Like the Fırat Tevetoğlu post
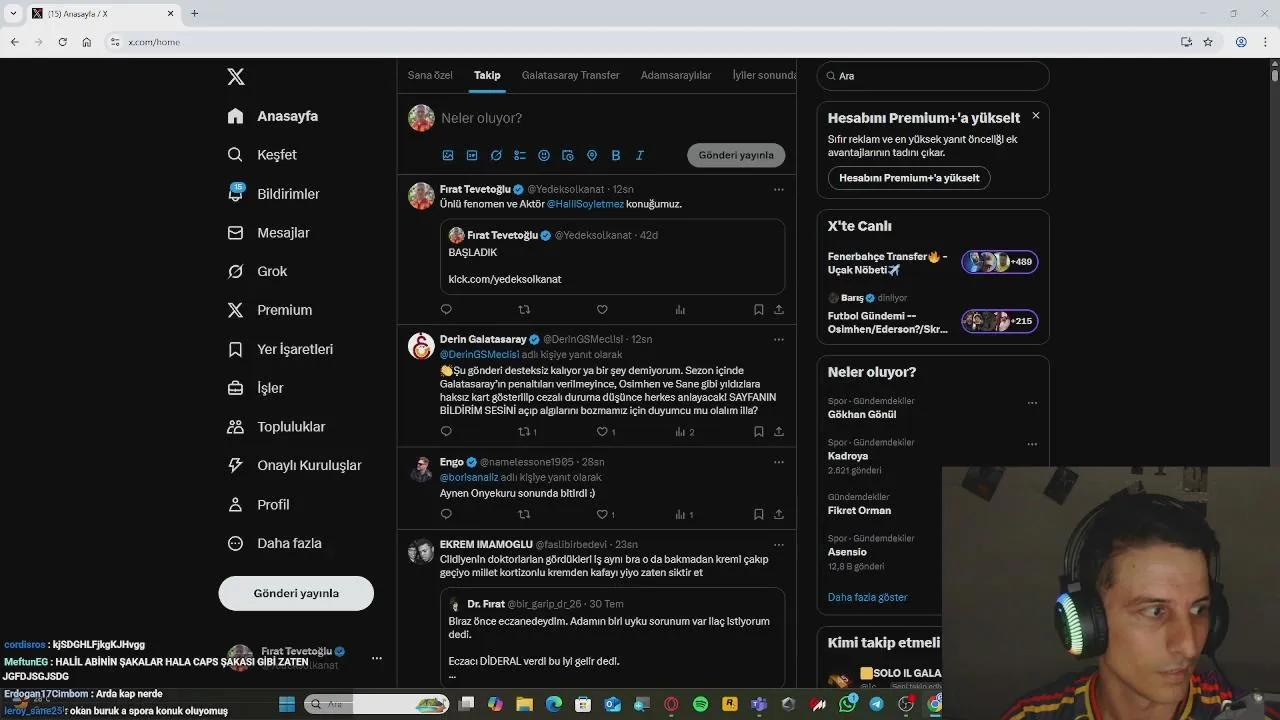The width and height of the screenshot is (1280, 720). (602, 310)
